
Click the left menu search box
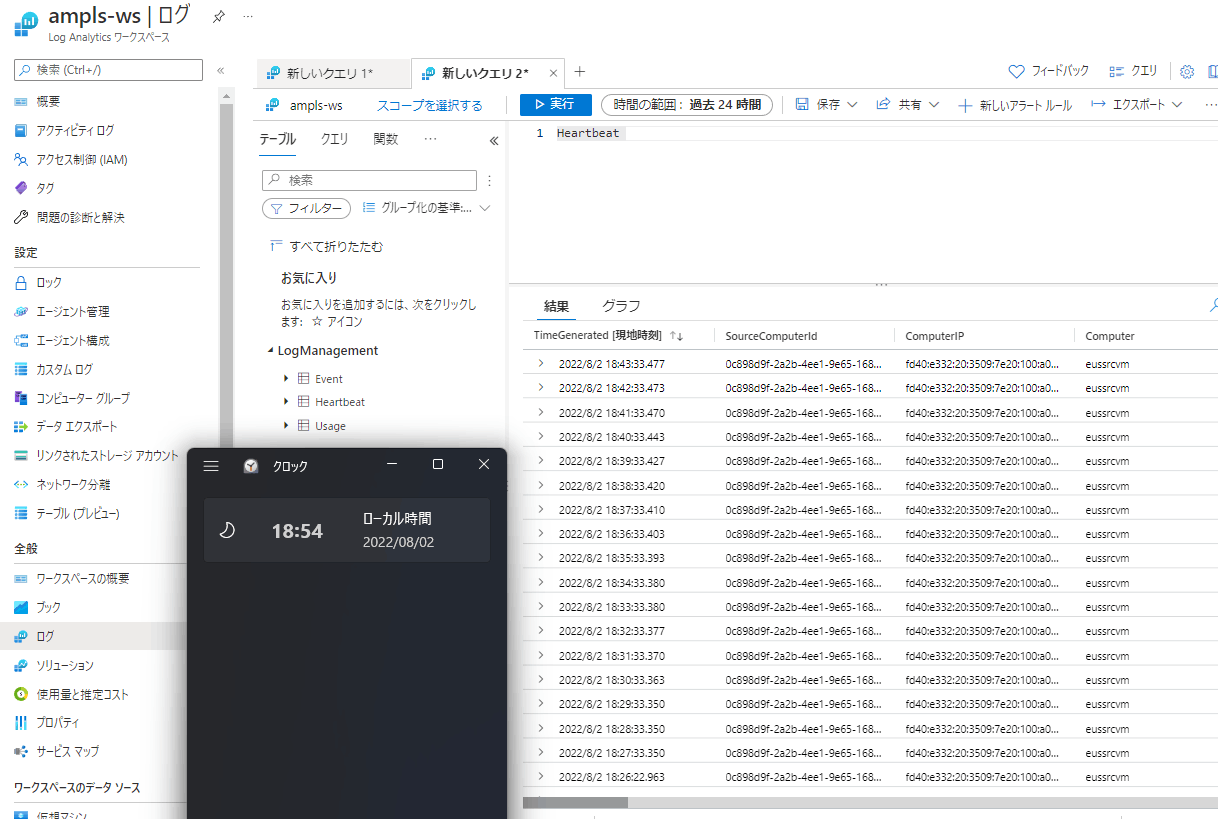(109, 70)
